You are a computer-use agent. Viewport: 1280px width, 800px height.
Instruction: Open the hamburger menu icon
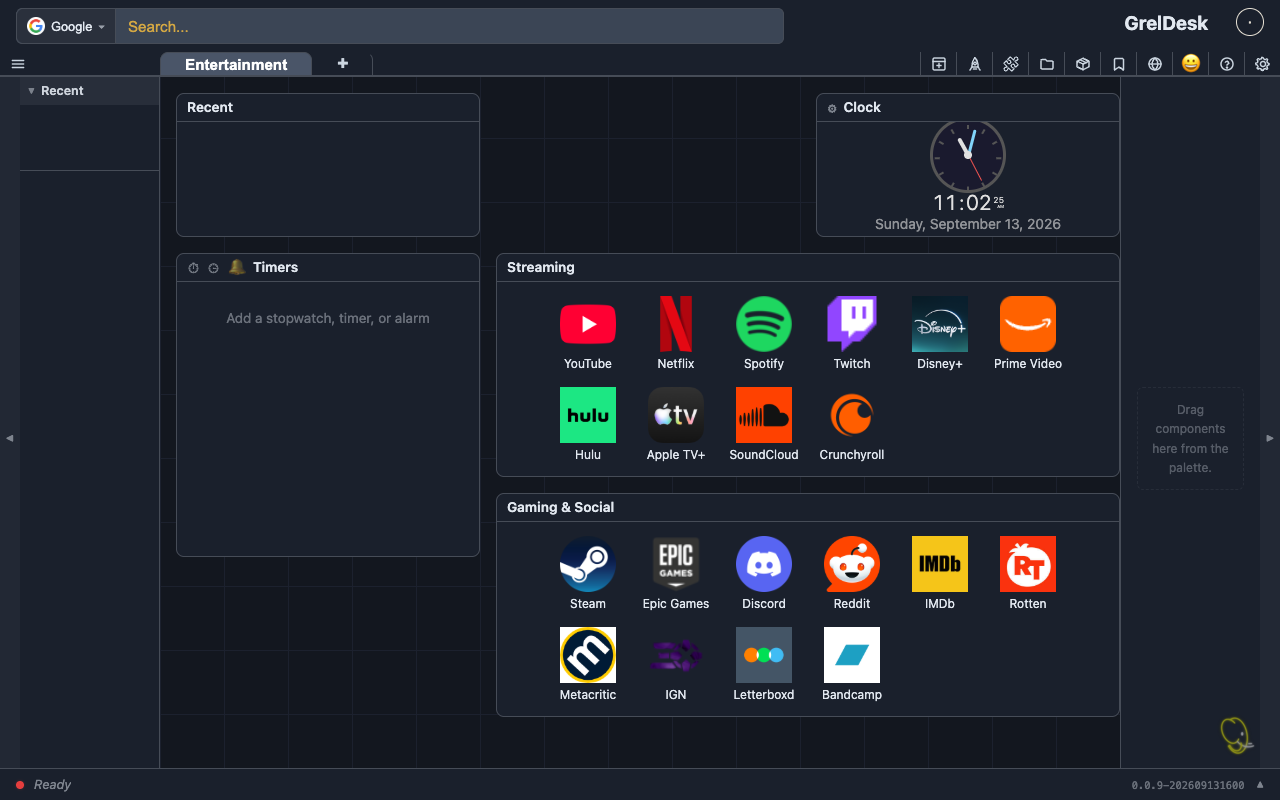coord(18,64)
